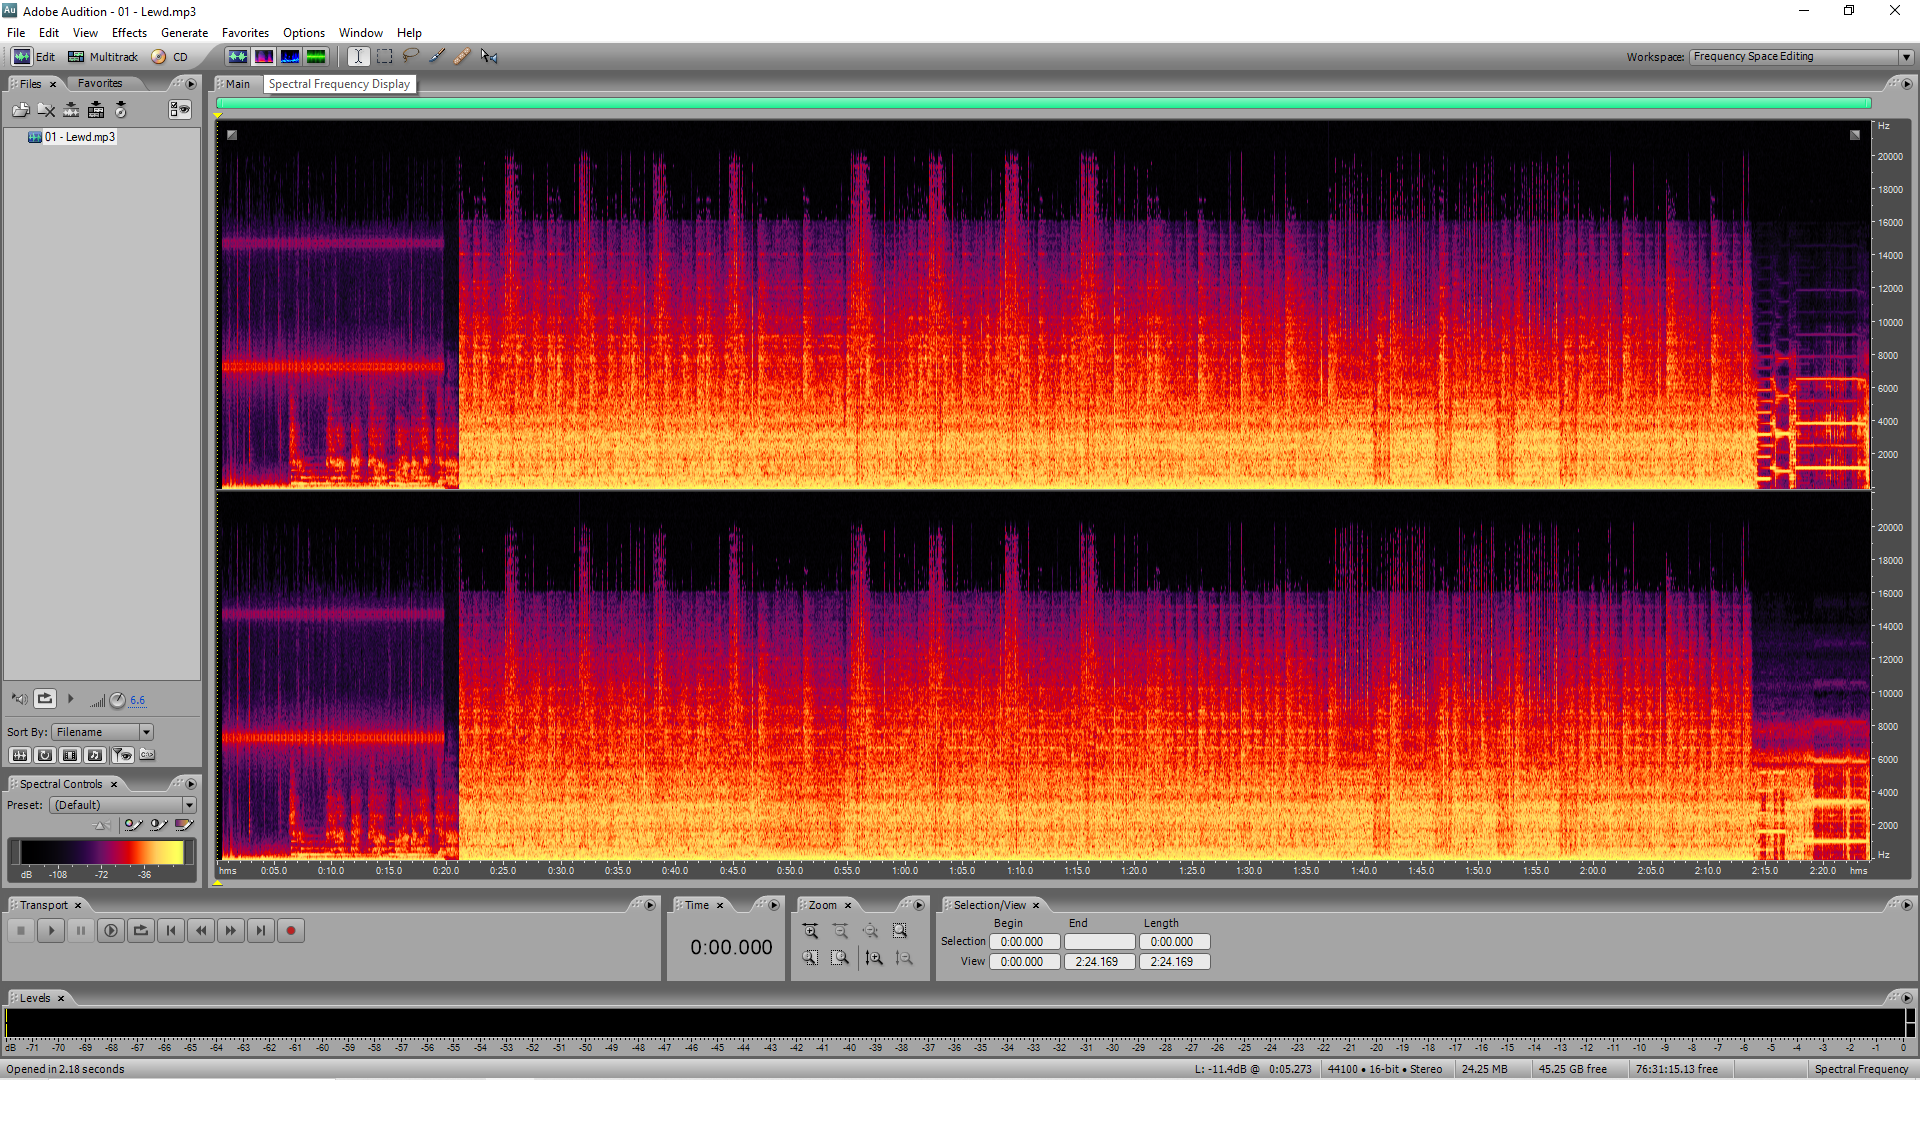Click the Close File icon in Files panel
This screenshot has height=1130, width=1920.
click(46, 110)
